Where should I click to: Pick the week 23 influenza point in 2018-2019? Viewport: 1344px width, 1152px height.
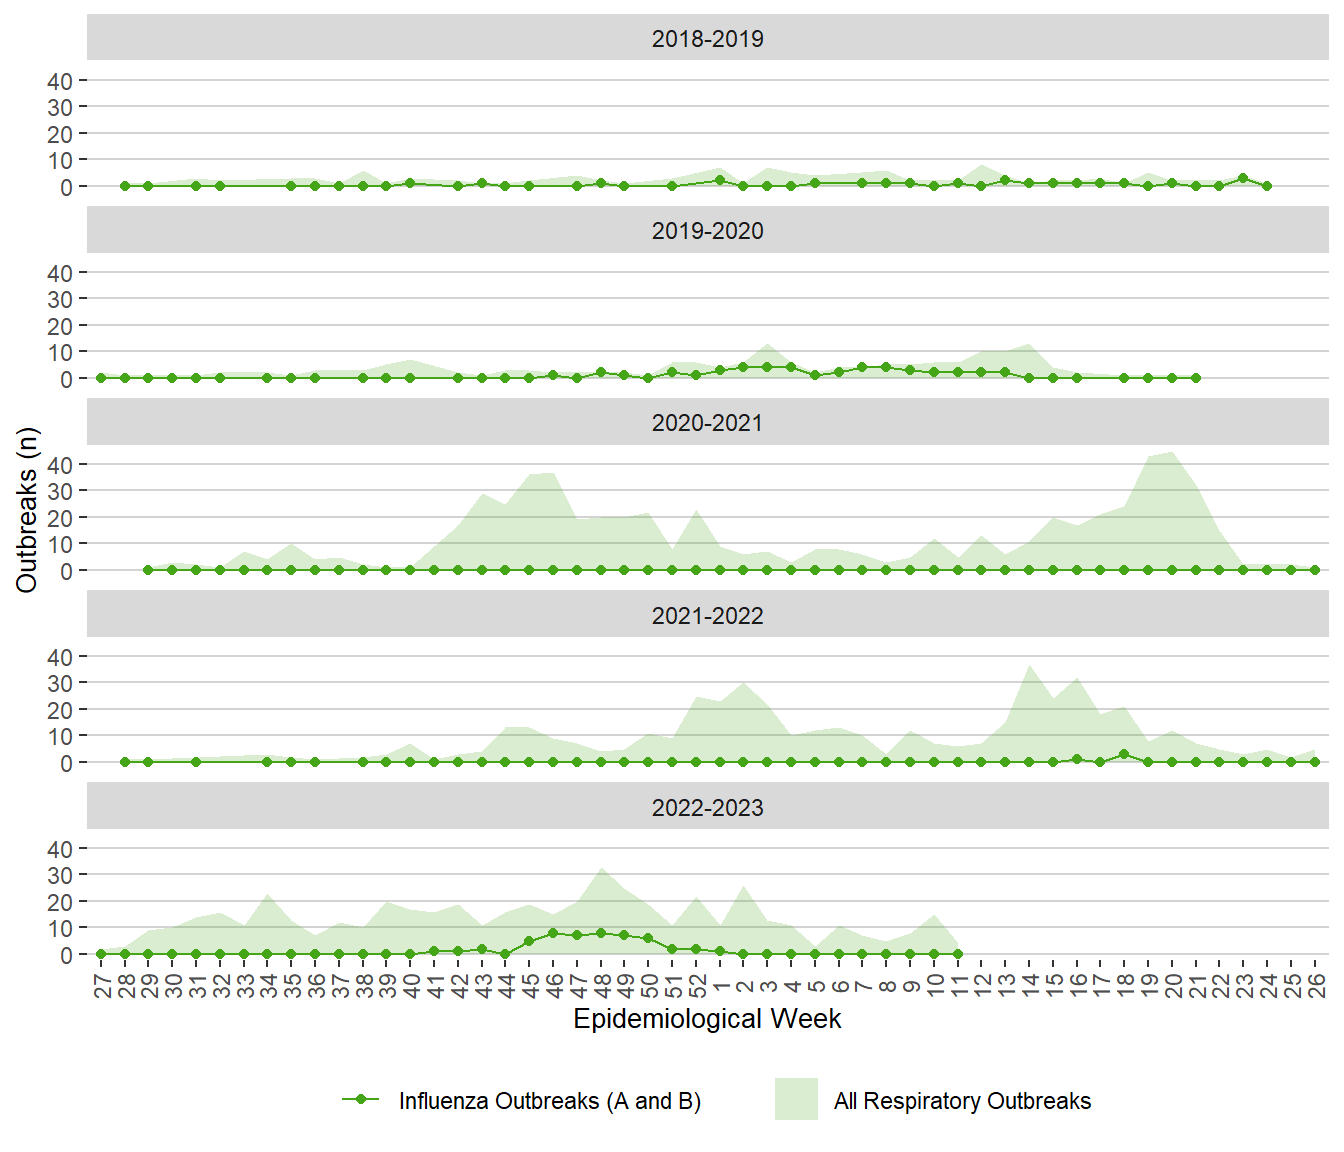[x=1243, y=179]
